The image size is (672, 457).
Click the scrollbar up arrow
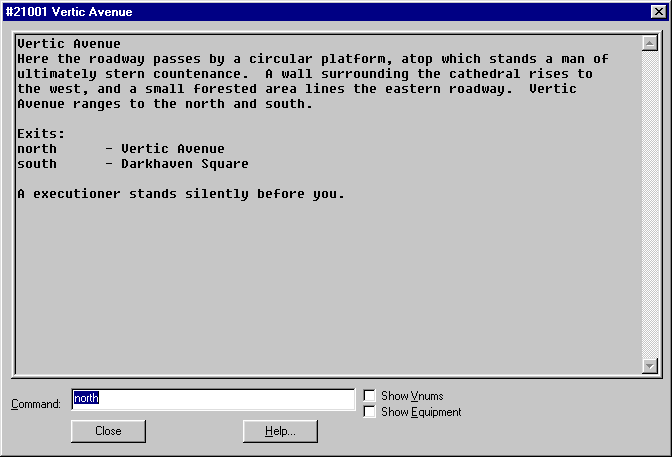point(649,44)
